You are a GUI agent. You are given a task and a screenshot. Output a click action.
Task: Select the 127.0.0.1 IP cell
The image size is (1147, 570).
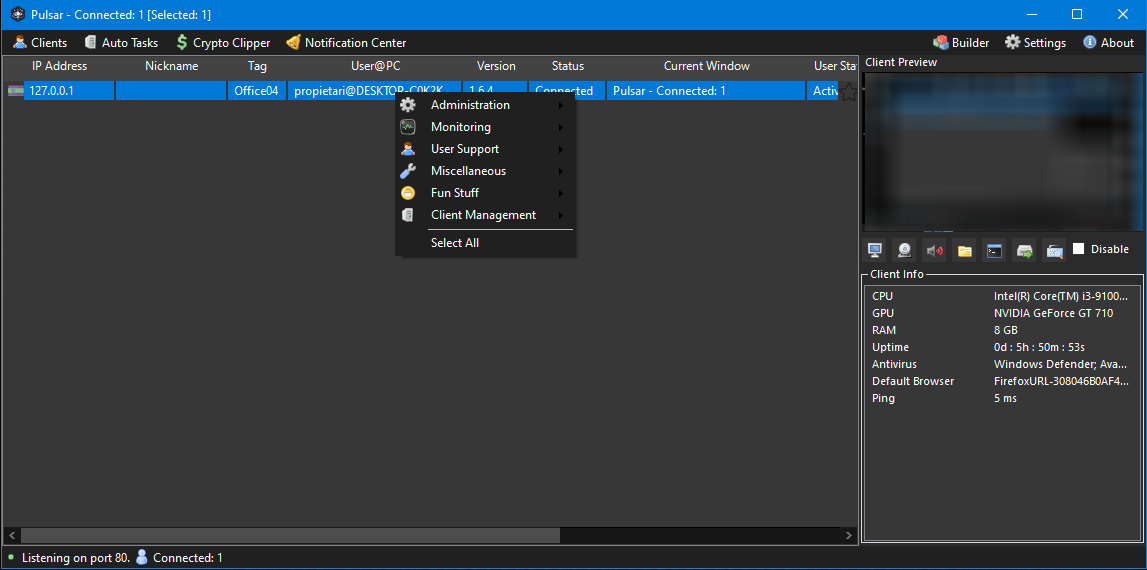(69, 91)
